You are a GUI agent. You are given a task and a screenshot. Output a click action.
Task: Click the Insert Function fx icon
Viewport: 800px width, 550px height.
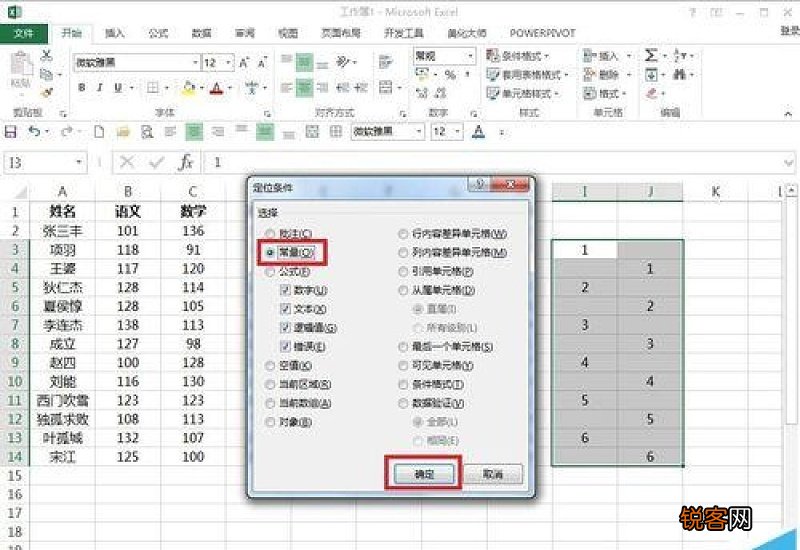186,162
